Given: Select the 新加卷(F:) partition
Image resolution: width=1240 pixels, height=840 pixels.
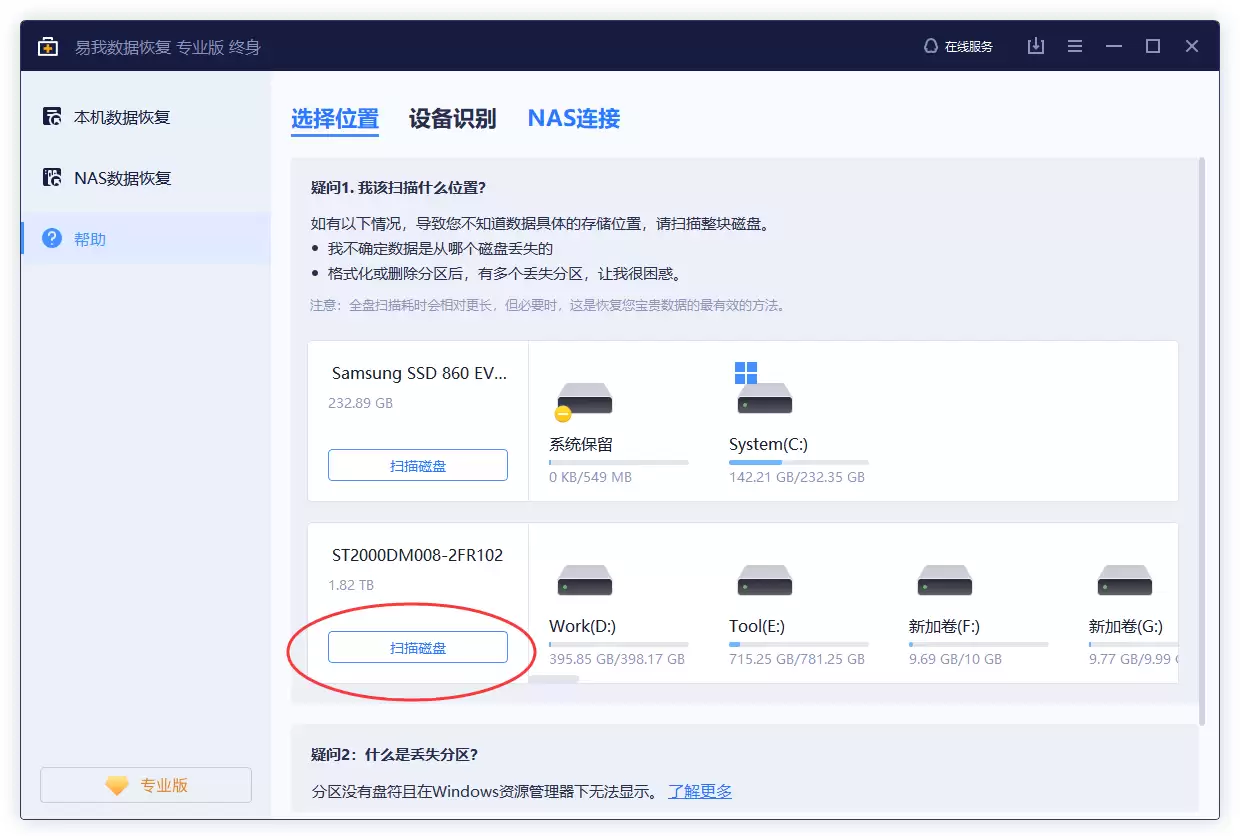Looking at the screenshot, I should [944, 580].
